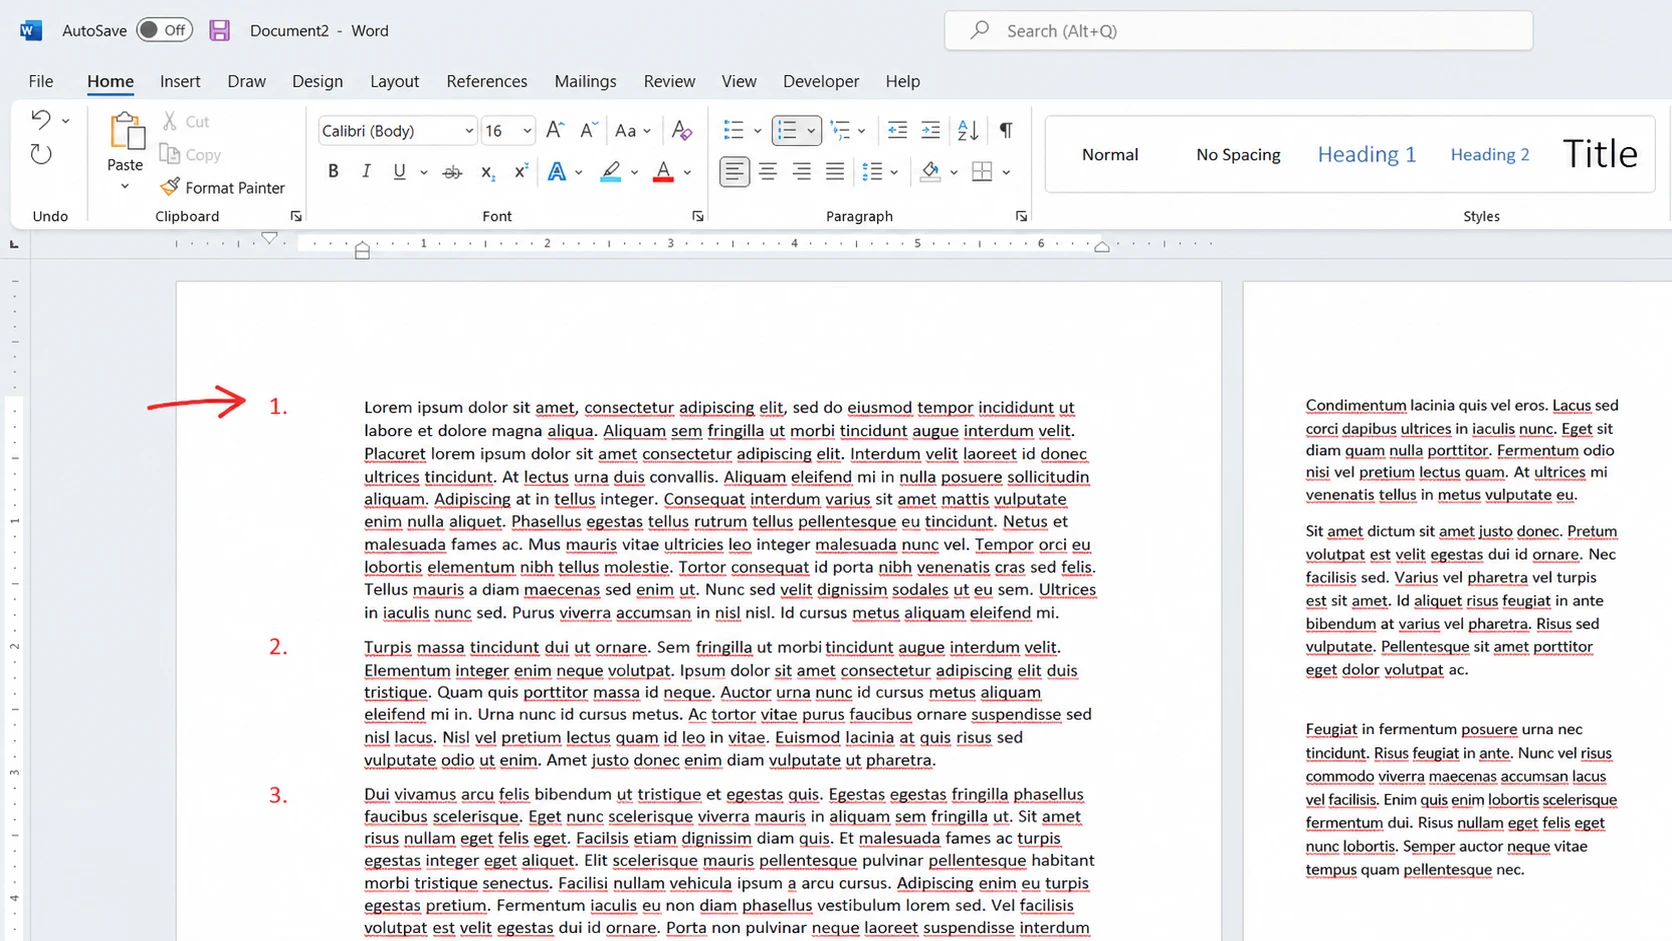Switch to the Design tab
1672x941 pixels.
click(317, 81)
